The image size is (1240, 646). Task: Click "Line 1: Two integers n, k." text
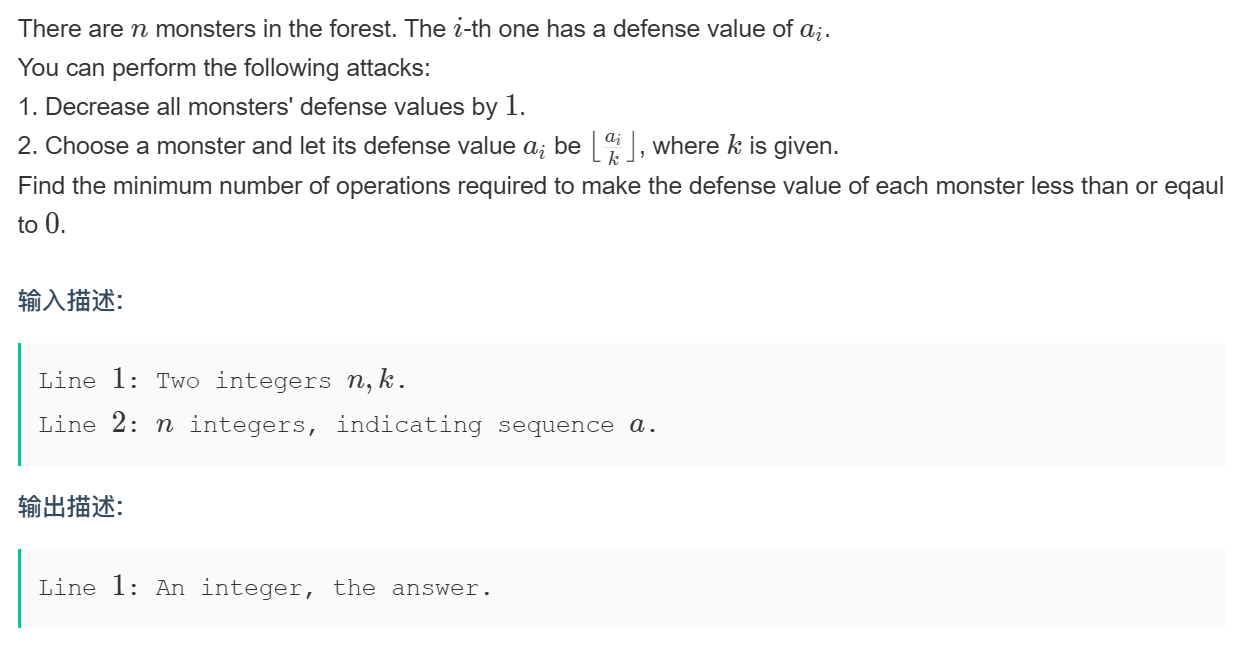222,381
